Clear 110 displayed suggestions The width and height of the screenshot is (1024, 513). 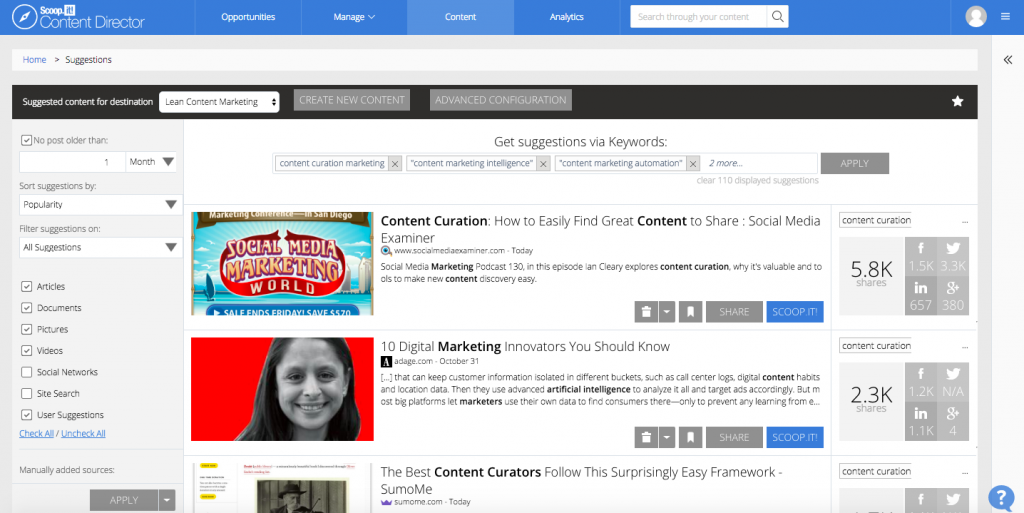758,180
